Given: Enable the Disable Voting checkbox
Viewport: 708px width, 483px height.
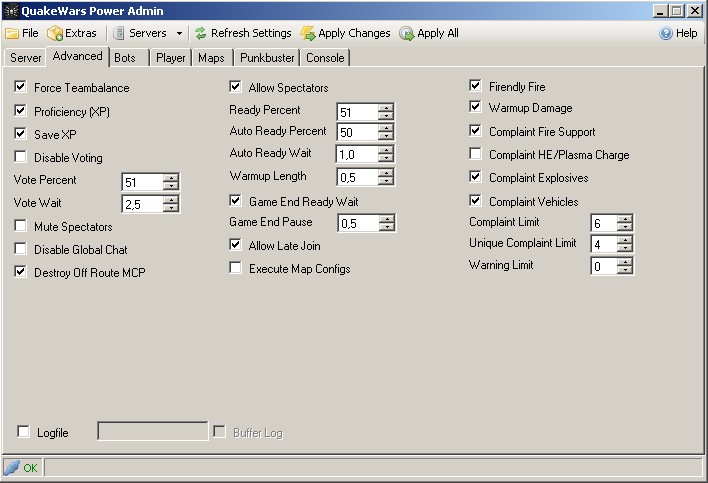Looking at the screenshot, I should [20, 157].
